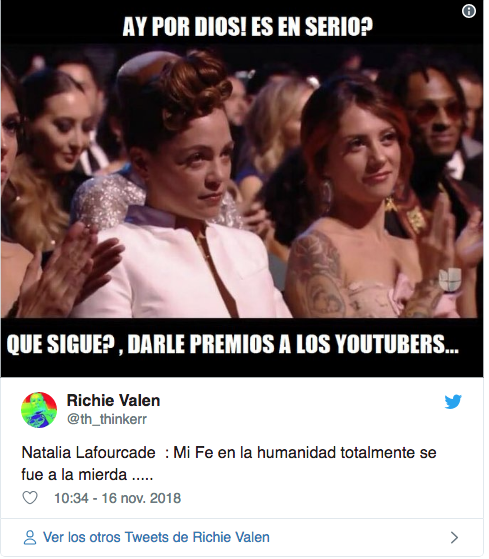Open Richie Valen's rainbow profile avatar

40,414
